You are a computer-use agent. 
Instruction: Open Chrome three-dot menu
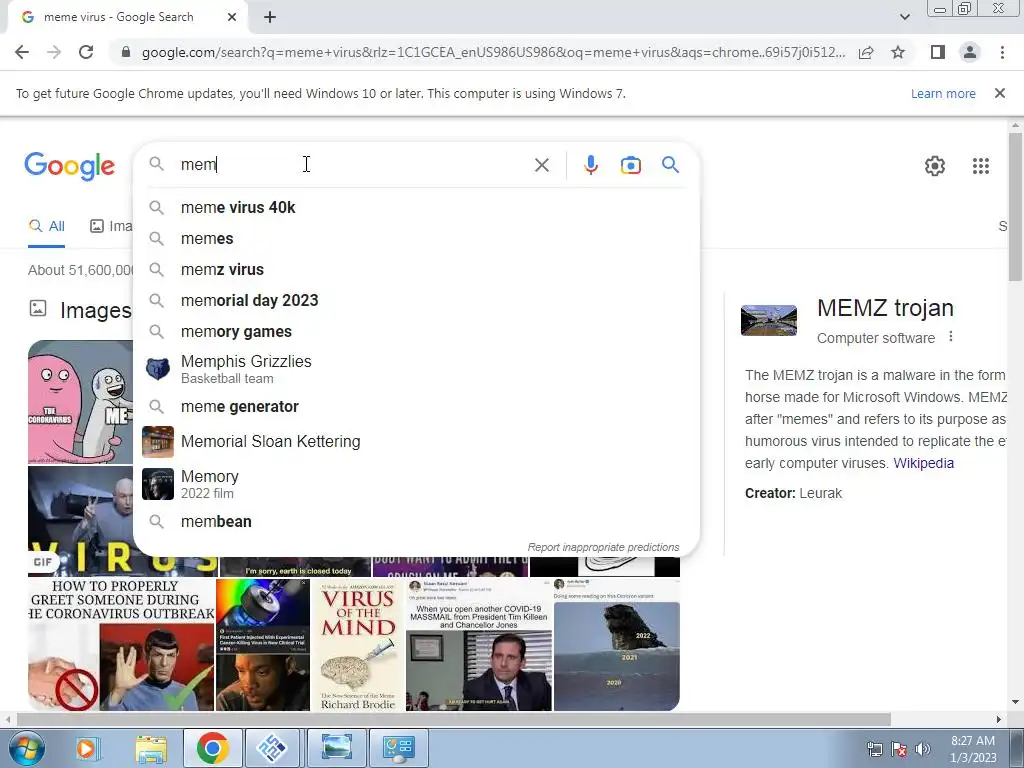click(1002, 52)
